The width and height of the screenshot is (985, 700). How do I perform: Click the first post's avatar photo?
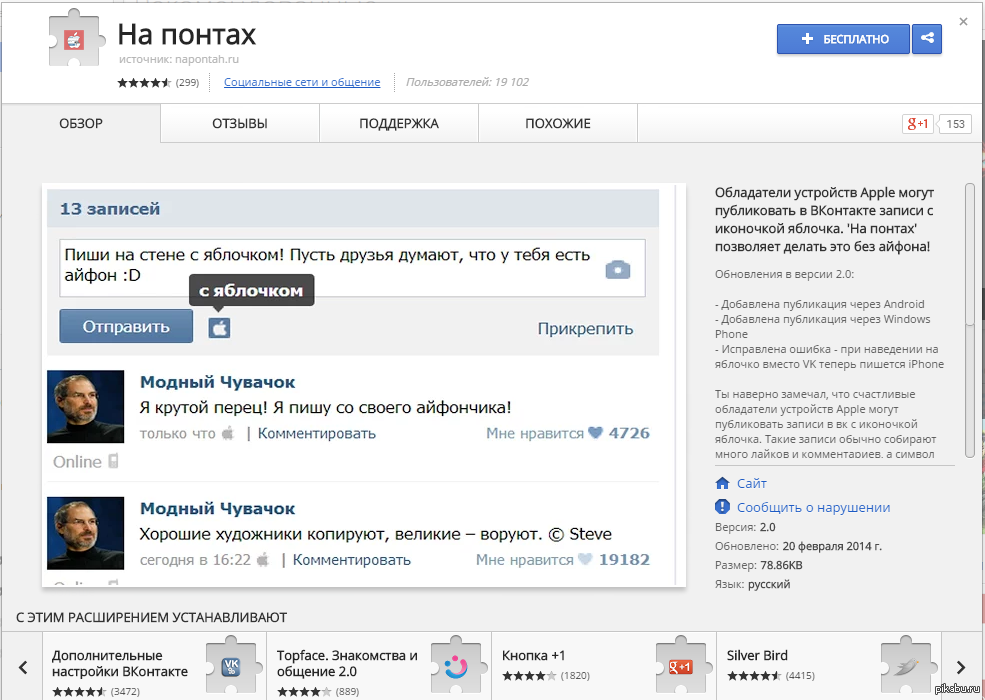85,407
